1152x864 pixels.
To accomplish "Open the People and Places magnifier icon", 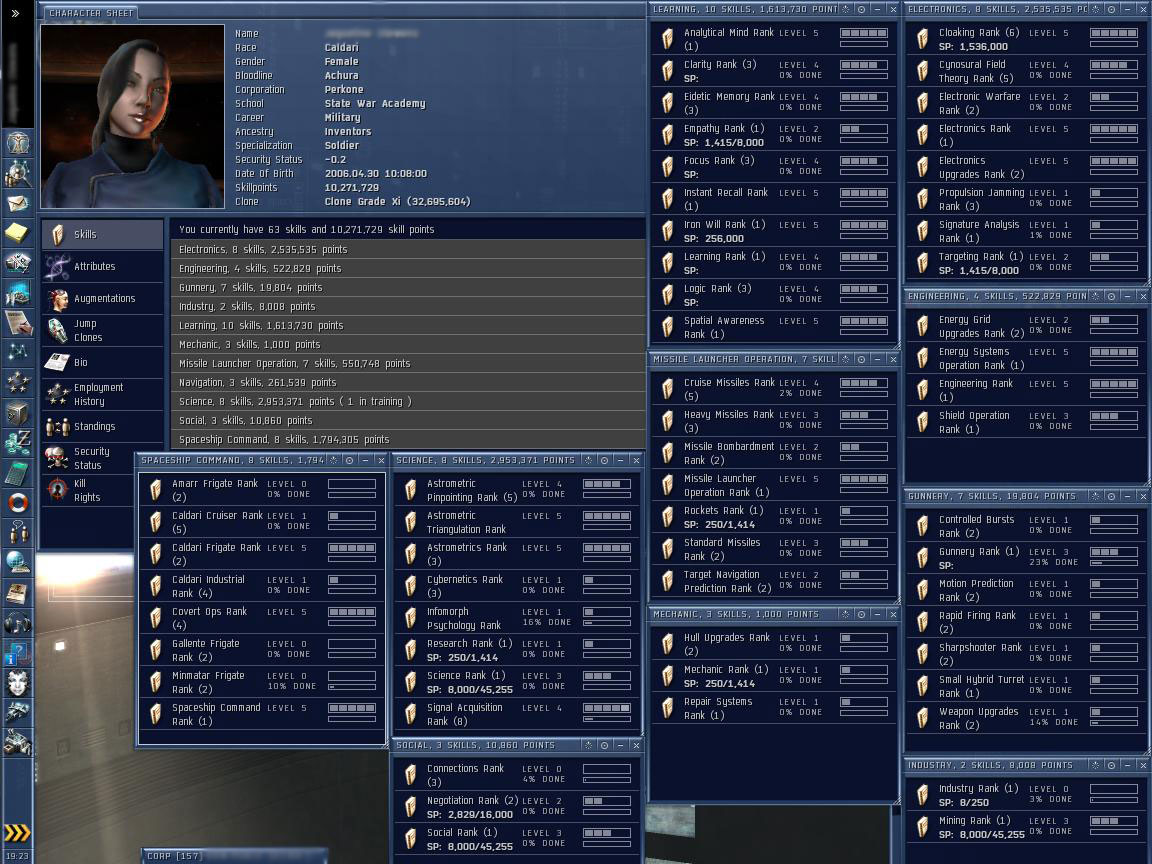I will [18, 173].
